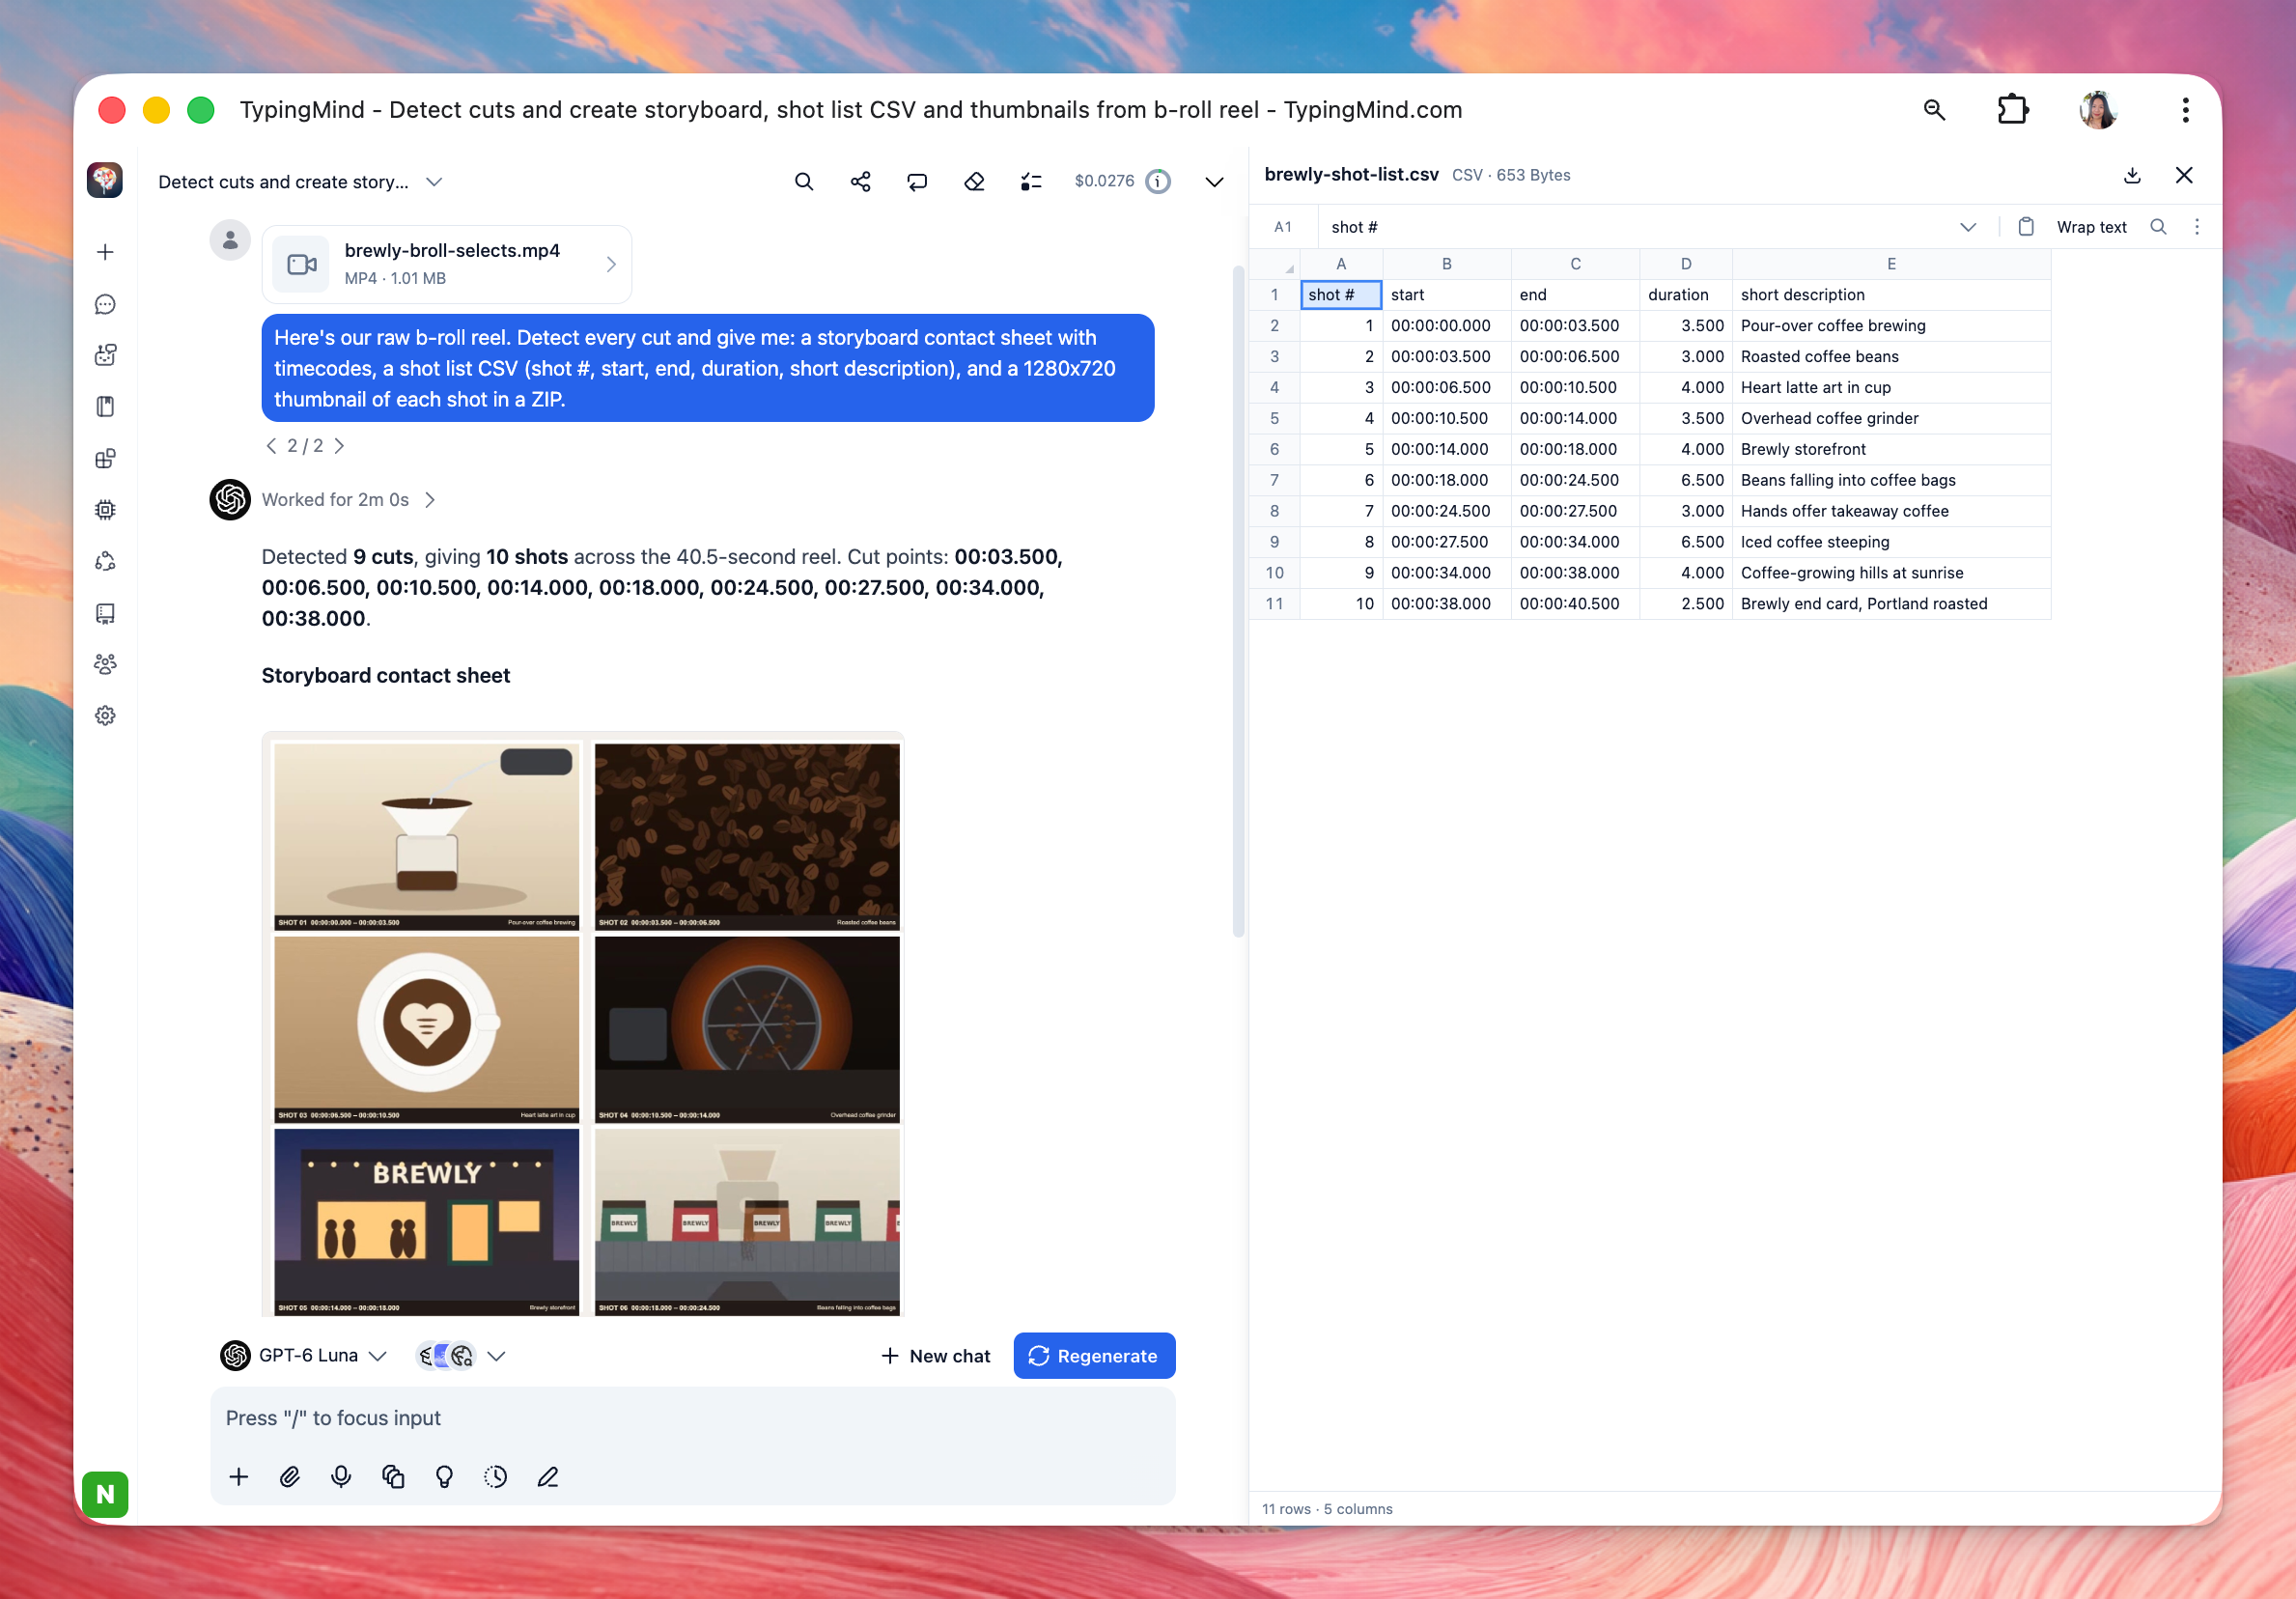Expand the chat title dropdown
This screenshot has height=1599, width=2296.
434,181
